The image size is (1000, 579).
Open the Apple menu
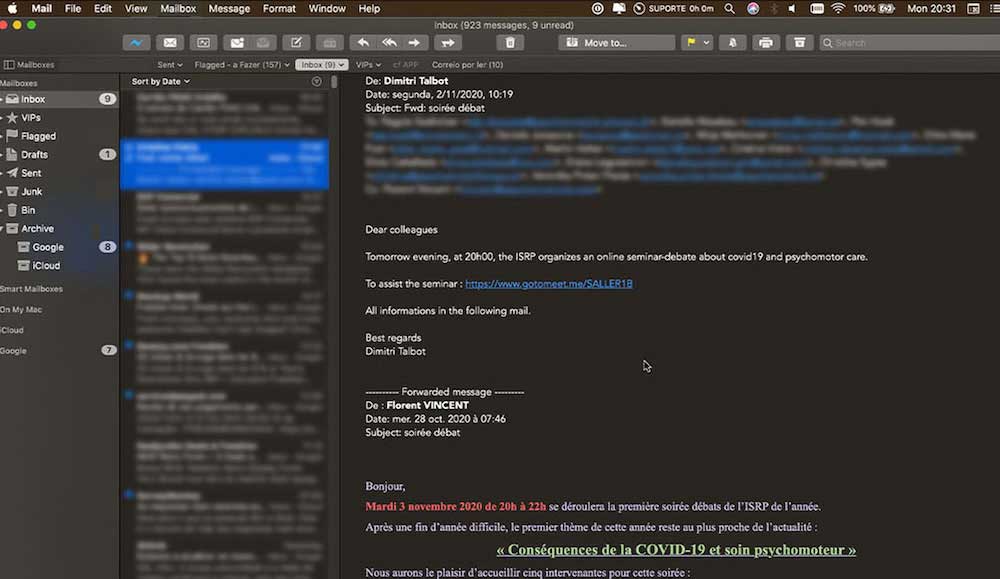pos(12,8)
